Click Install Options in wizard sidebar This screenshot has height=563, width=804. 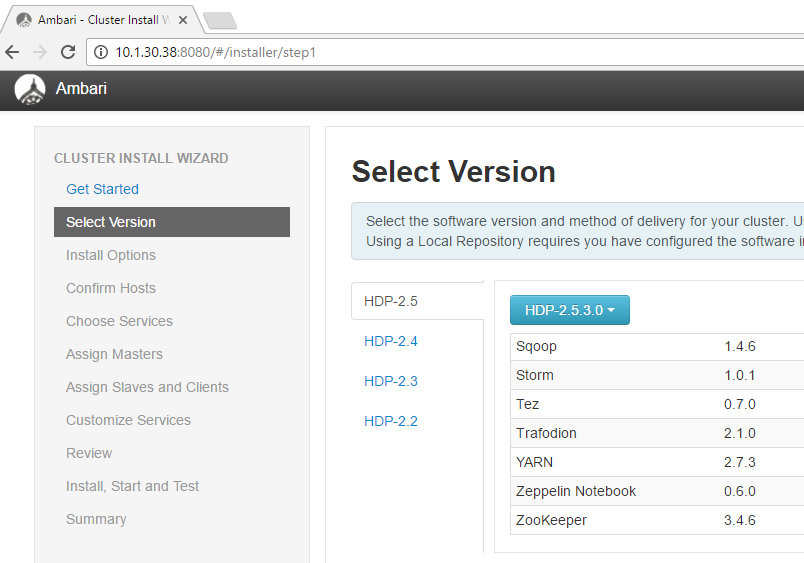[x=111, y=255]
